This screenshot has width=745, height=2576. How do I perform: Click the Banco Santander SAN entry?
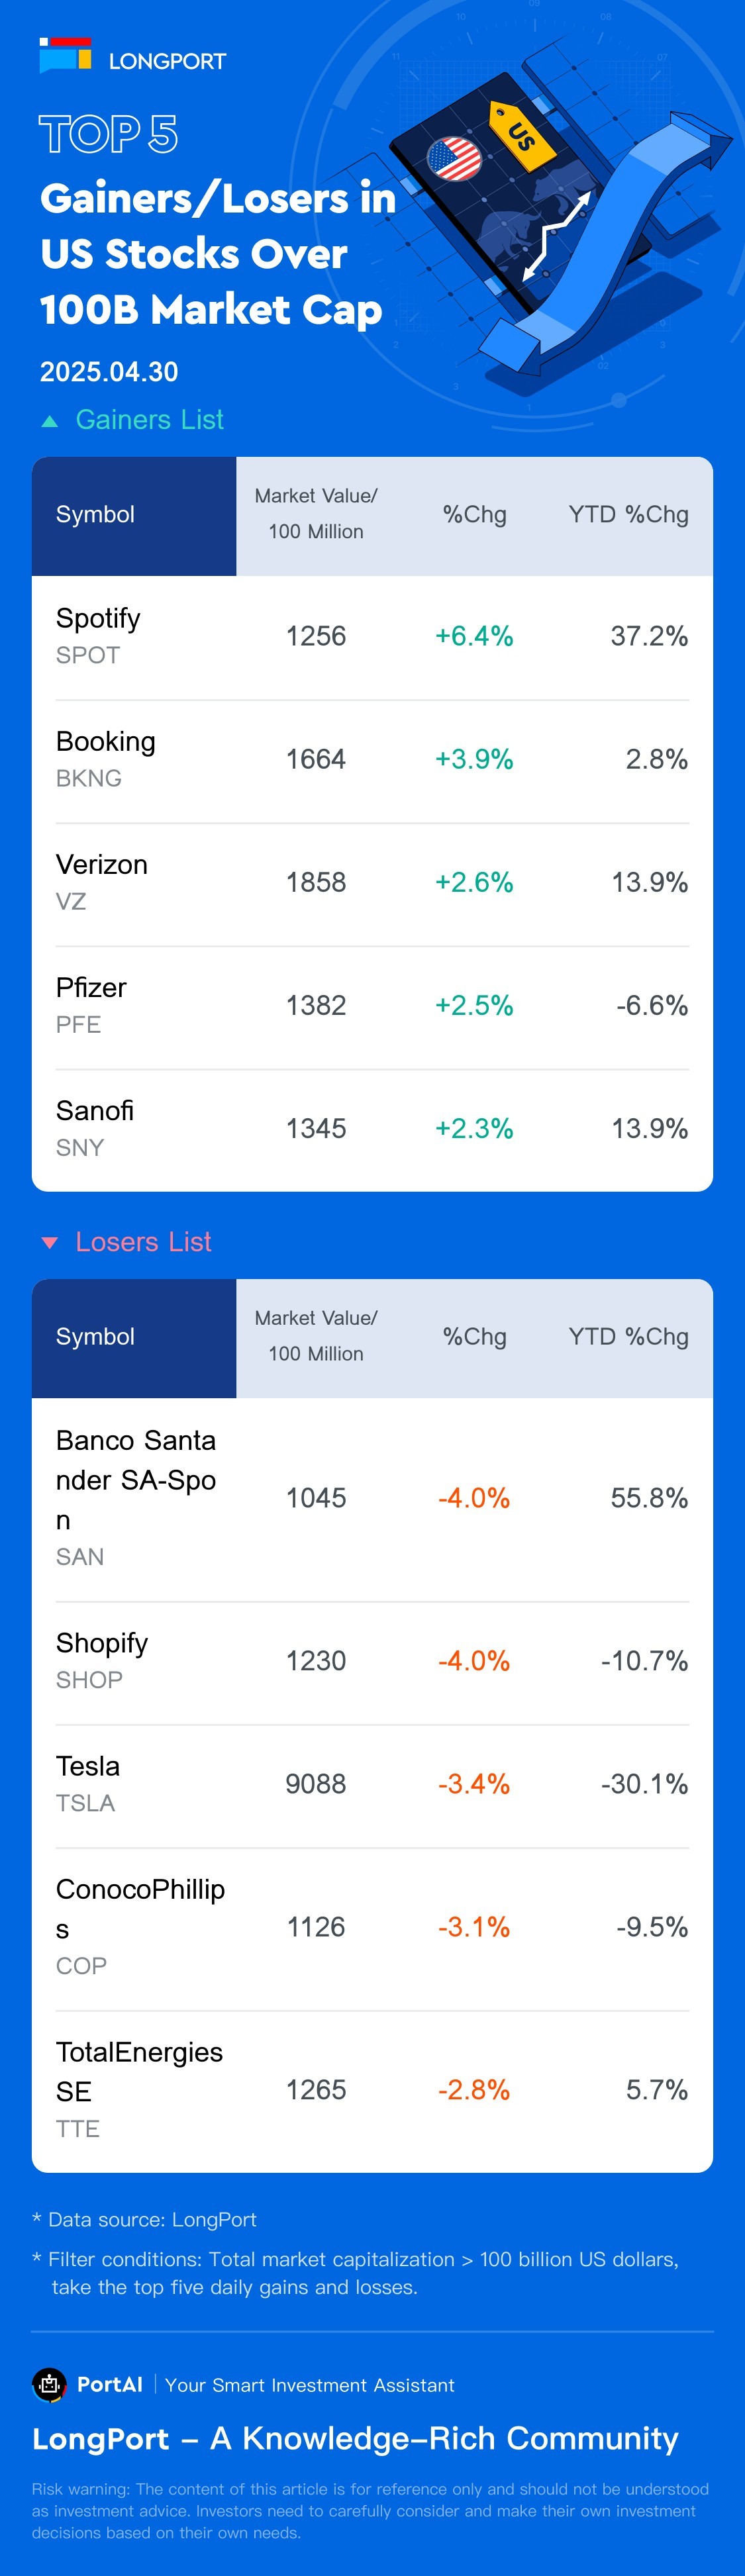[372, 1497]
